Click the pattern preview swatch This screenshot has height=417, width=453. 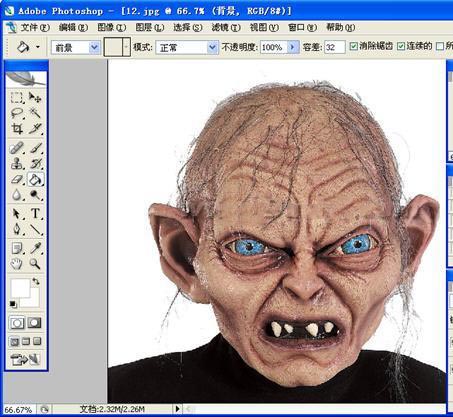click(113, 47)
